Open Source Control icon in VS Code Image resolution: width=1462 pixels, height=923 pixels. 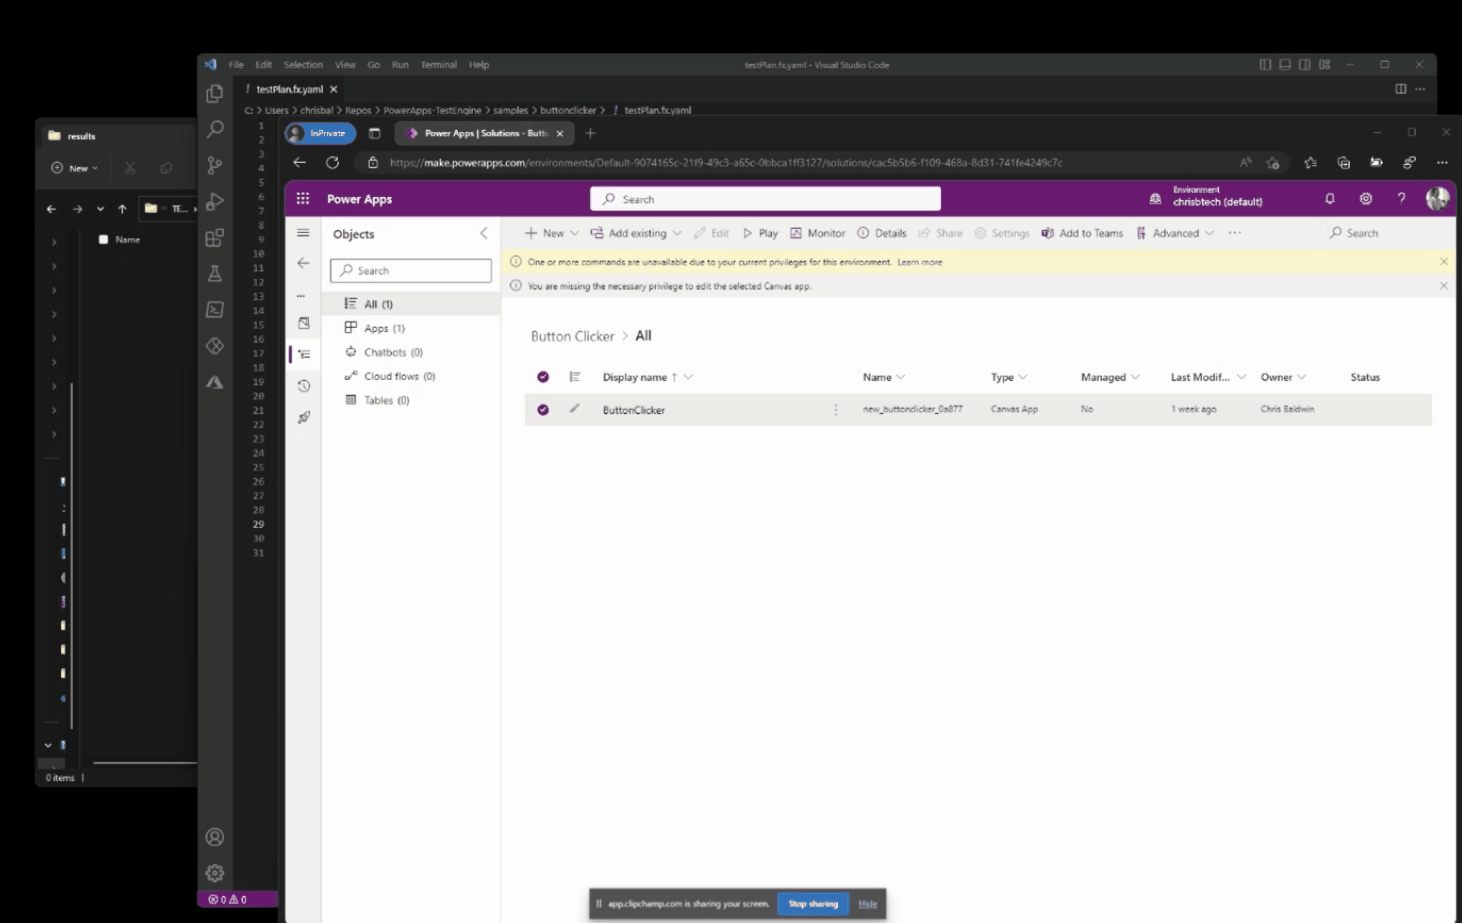(214, 165)
